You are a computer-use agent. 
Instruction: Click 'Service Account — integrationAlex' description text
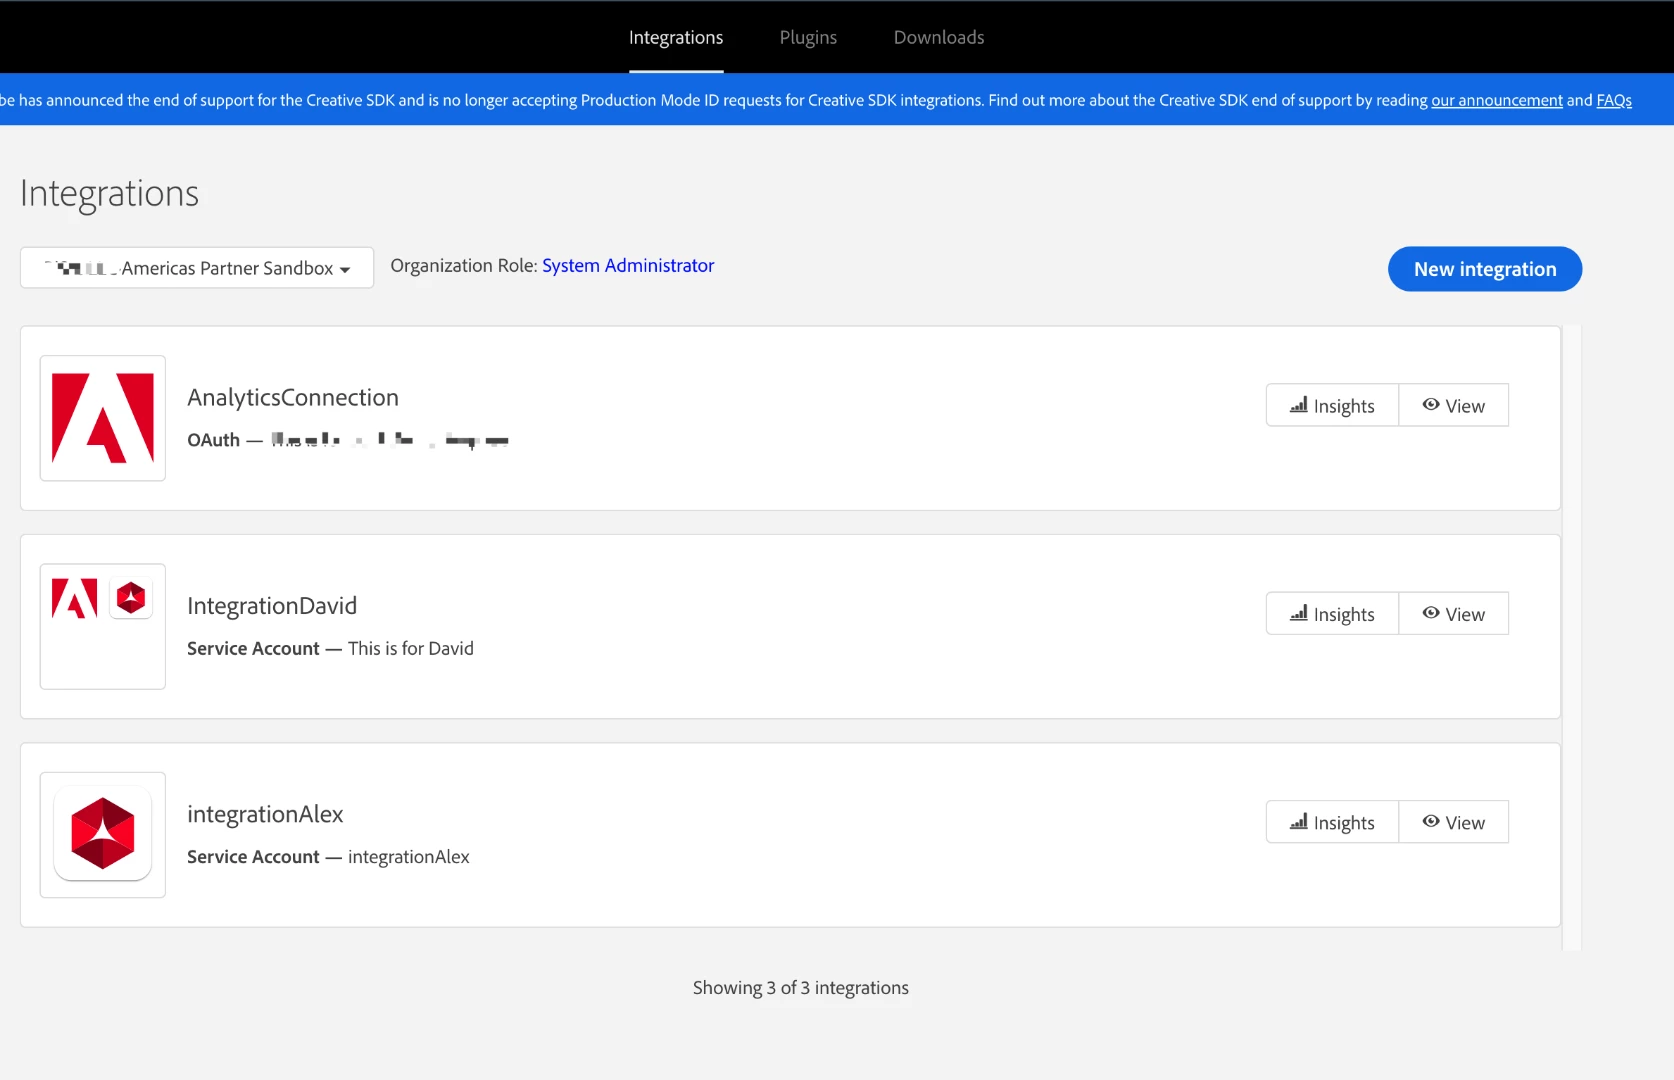[x=328, y=857]
